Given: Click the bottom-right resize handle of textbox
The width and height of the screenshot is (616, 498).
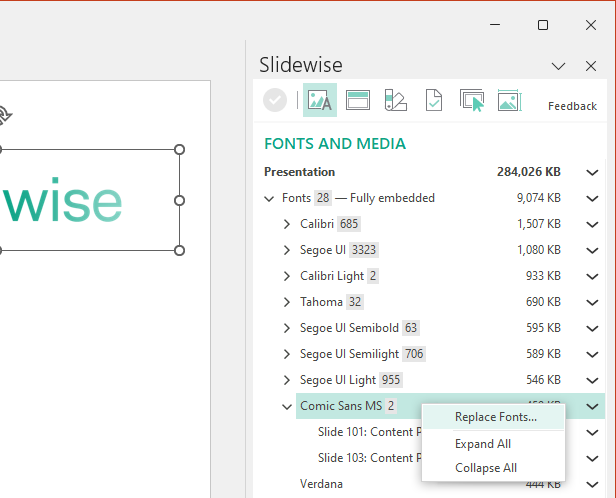Looking at the screenshot, I should tap(180, 251).
